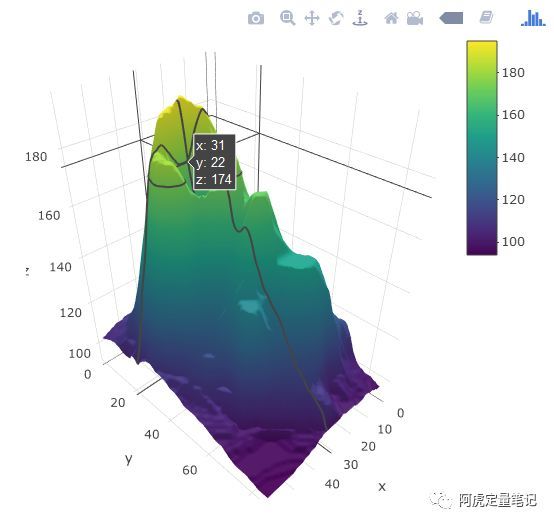
Task: Click the viridis colorbar gradient
Action: click(x=482, y=148)
